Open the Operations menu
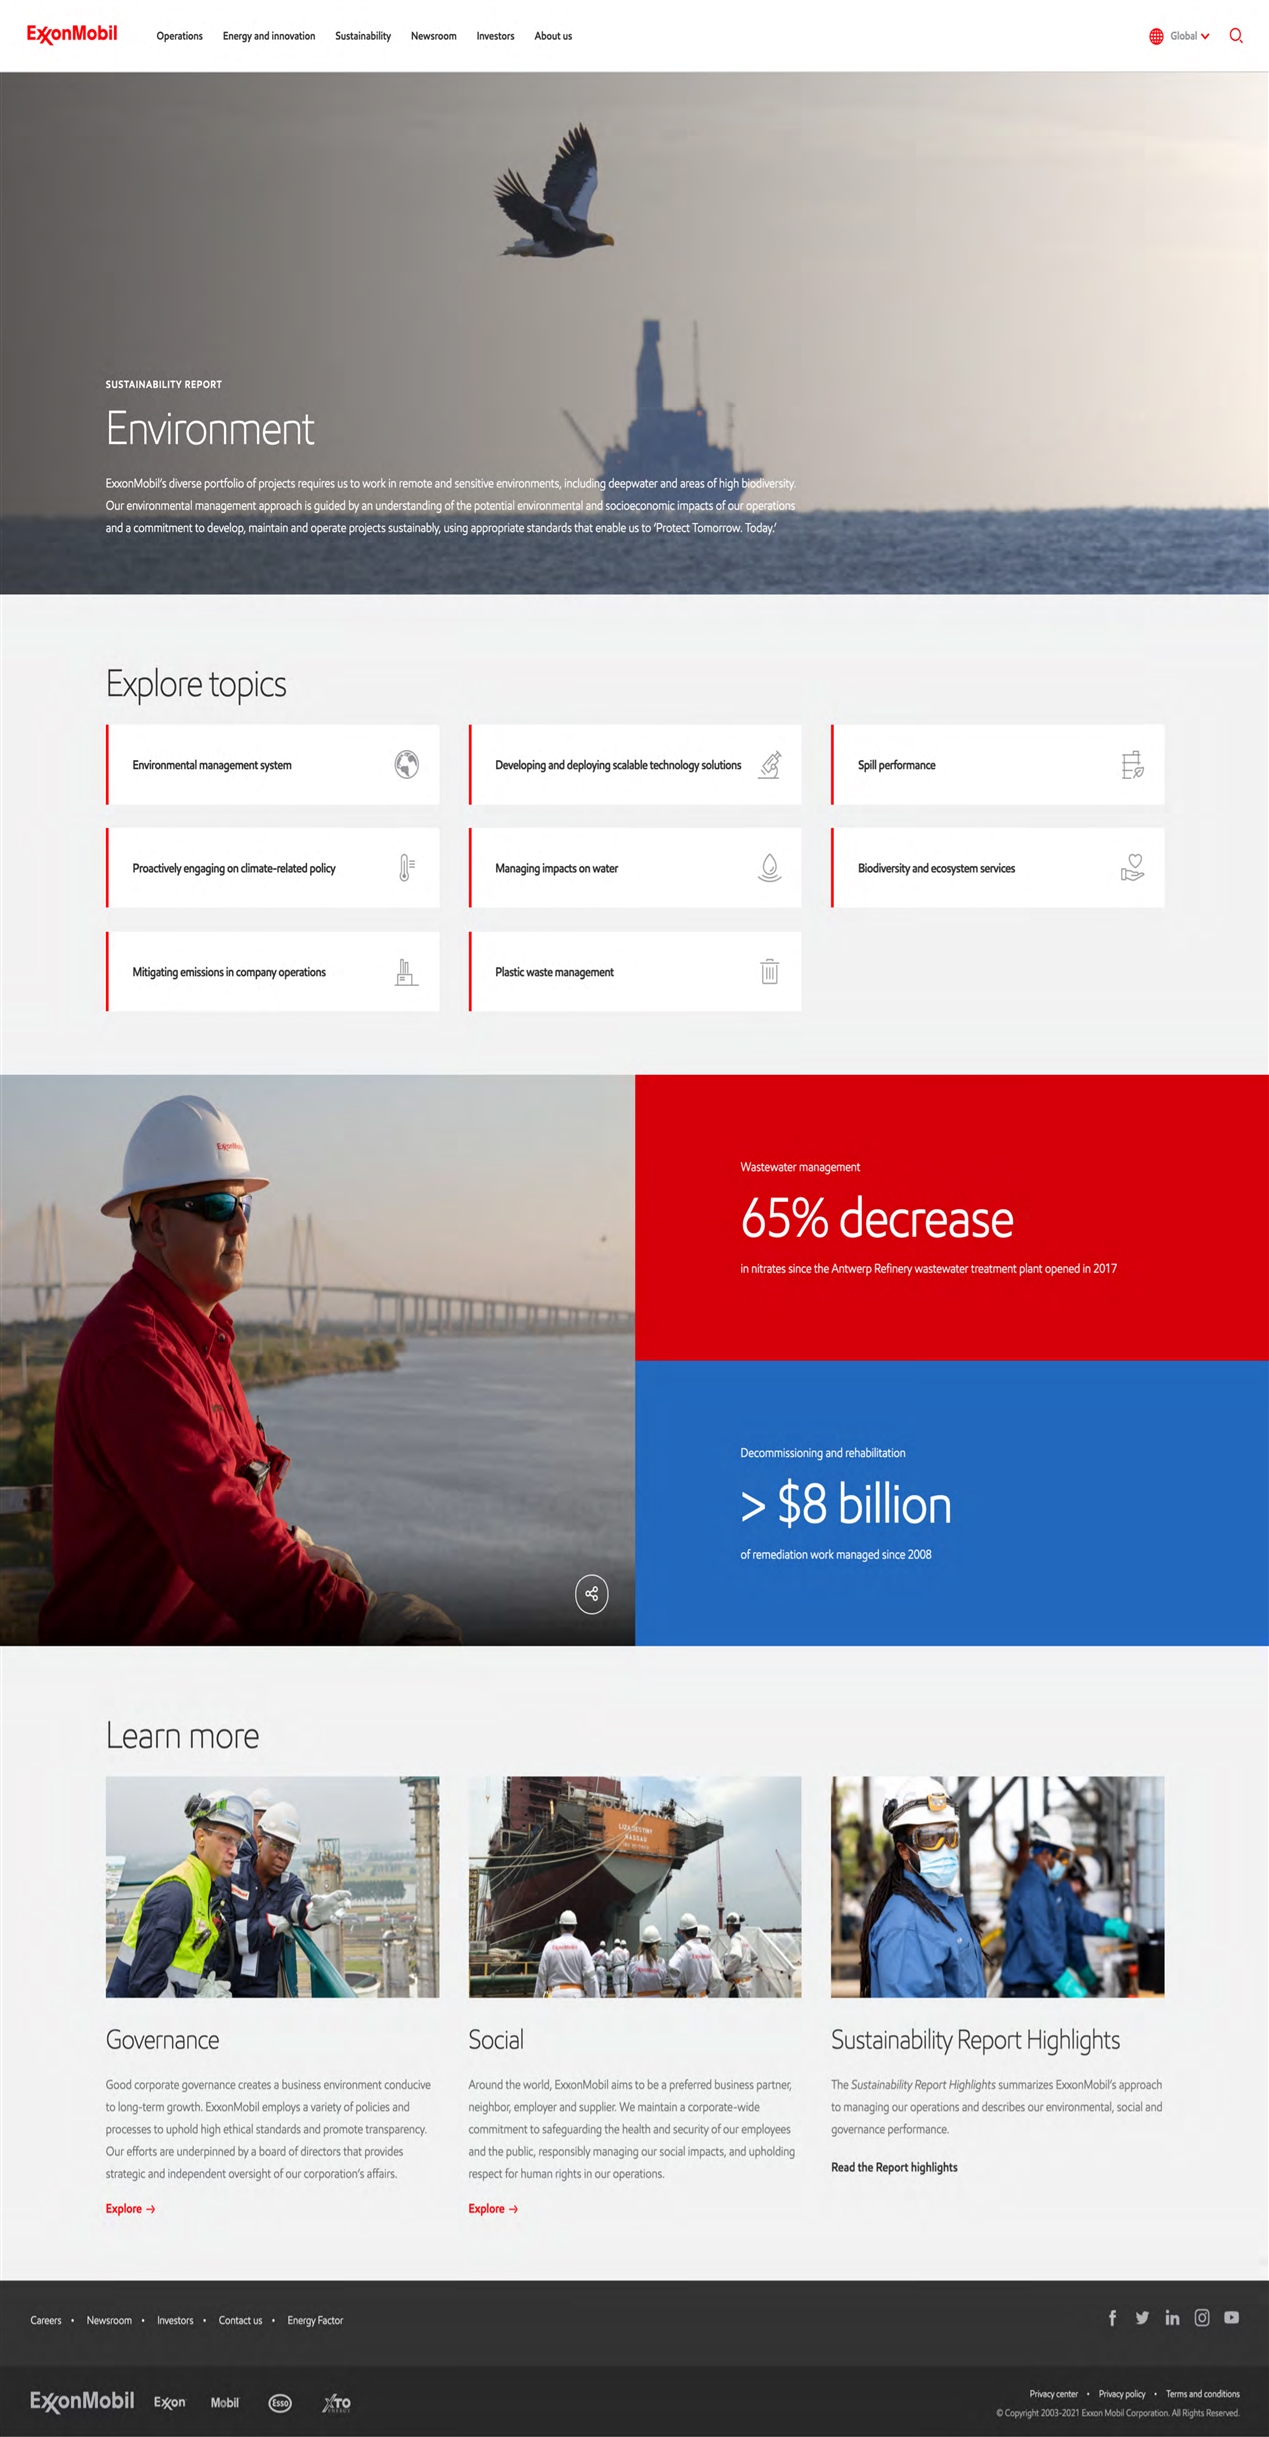This screenshot has height=2437, width=1269. coord(179,36)
